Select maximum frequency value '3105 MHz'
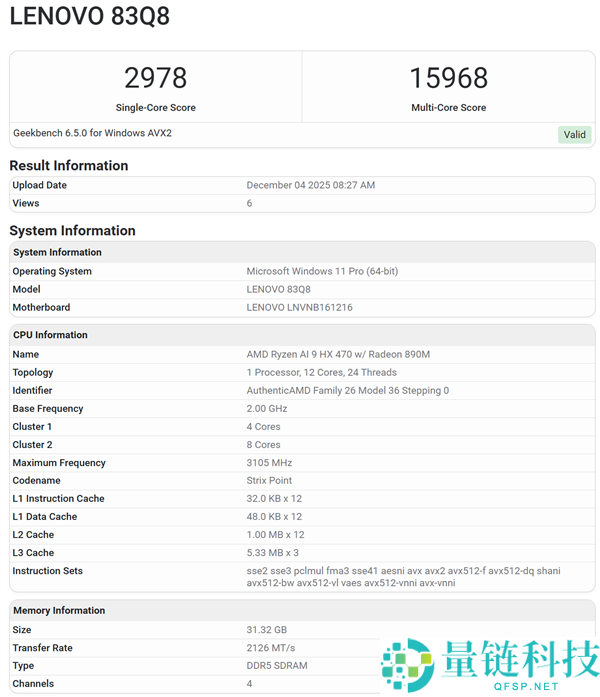600x697 pixels. (269, 463)
